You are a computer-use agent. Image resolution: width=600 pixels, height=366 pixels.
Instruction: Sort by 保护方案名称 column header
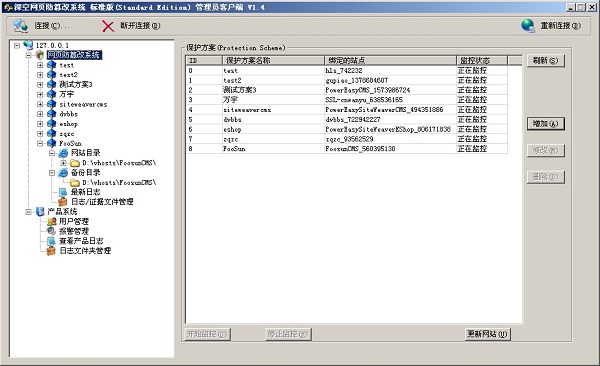pyautogui.click(x=273, y=60)
